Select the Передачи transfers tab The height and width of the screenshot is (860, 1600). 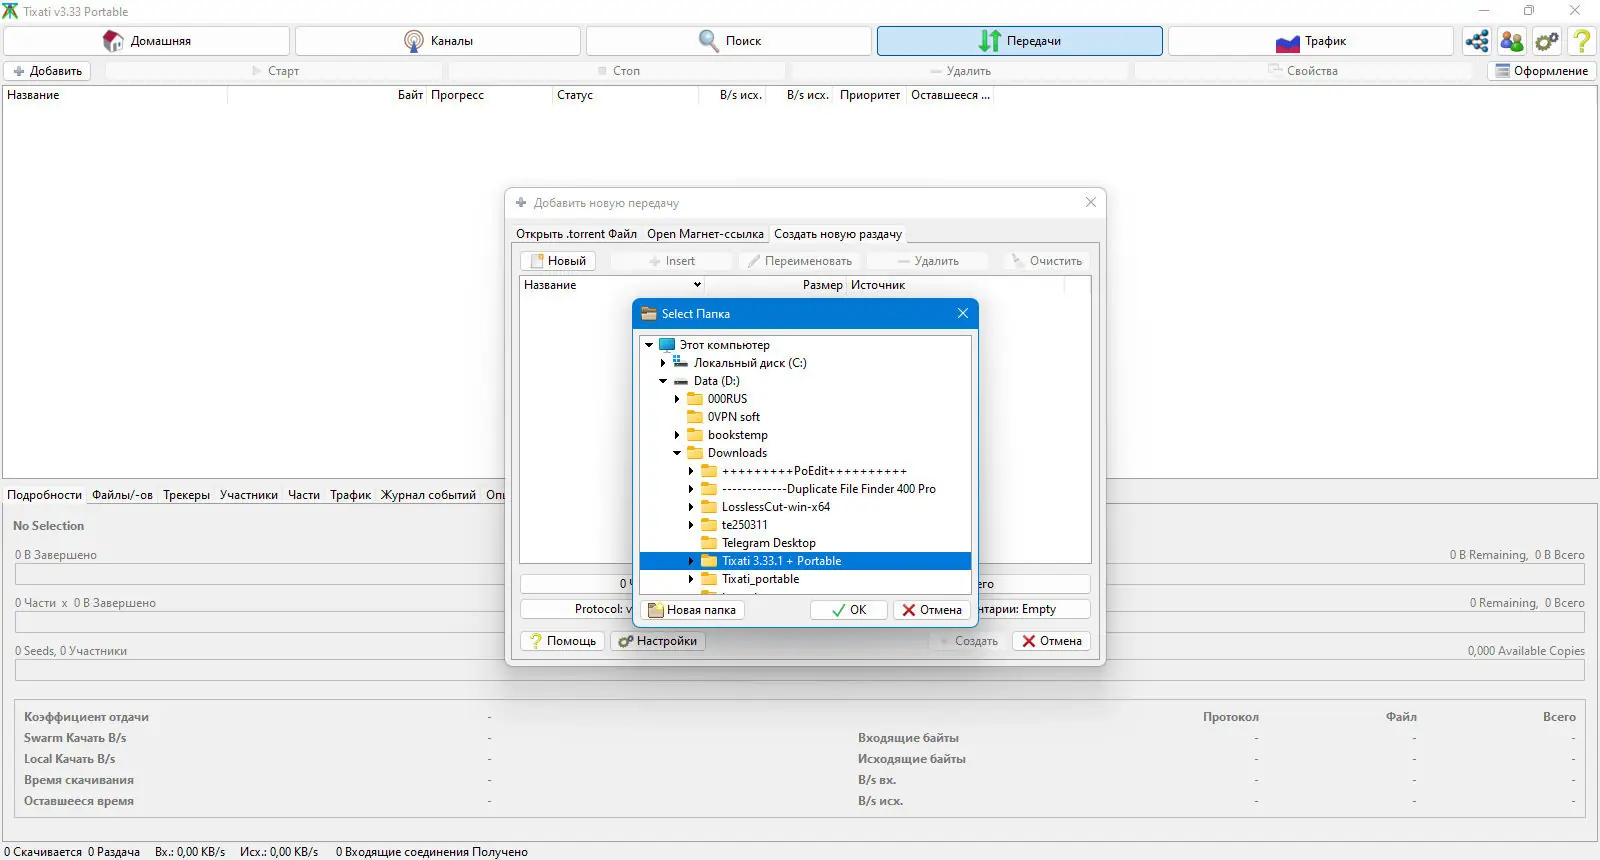[x=1020, y=41]
